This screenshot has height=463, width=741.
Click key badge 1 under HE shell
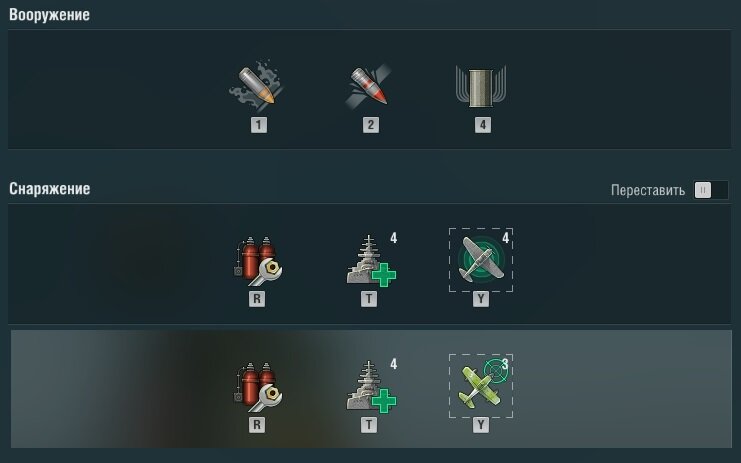pos(258,125)
